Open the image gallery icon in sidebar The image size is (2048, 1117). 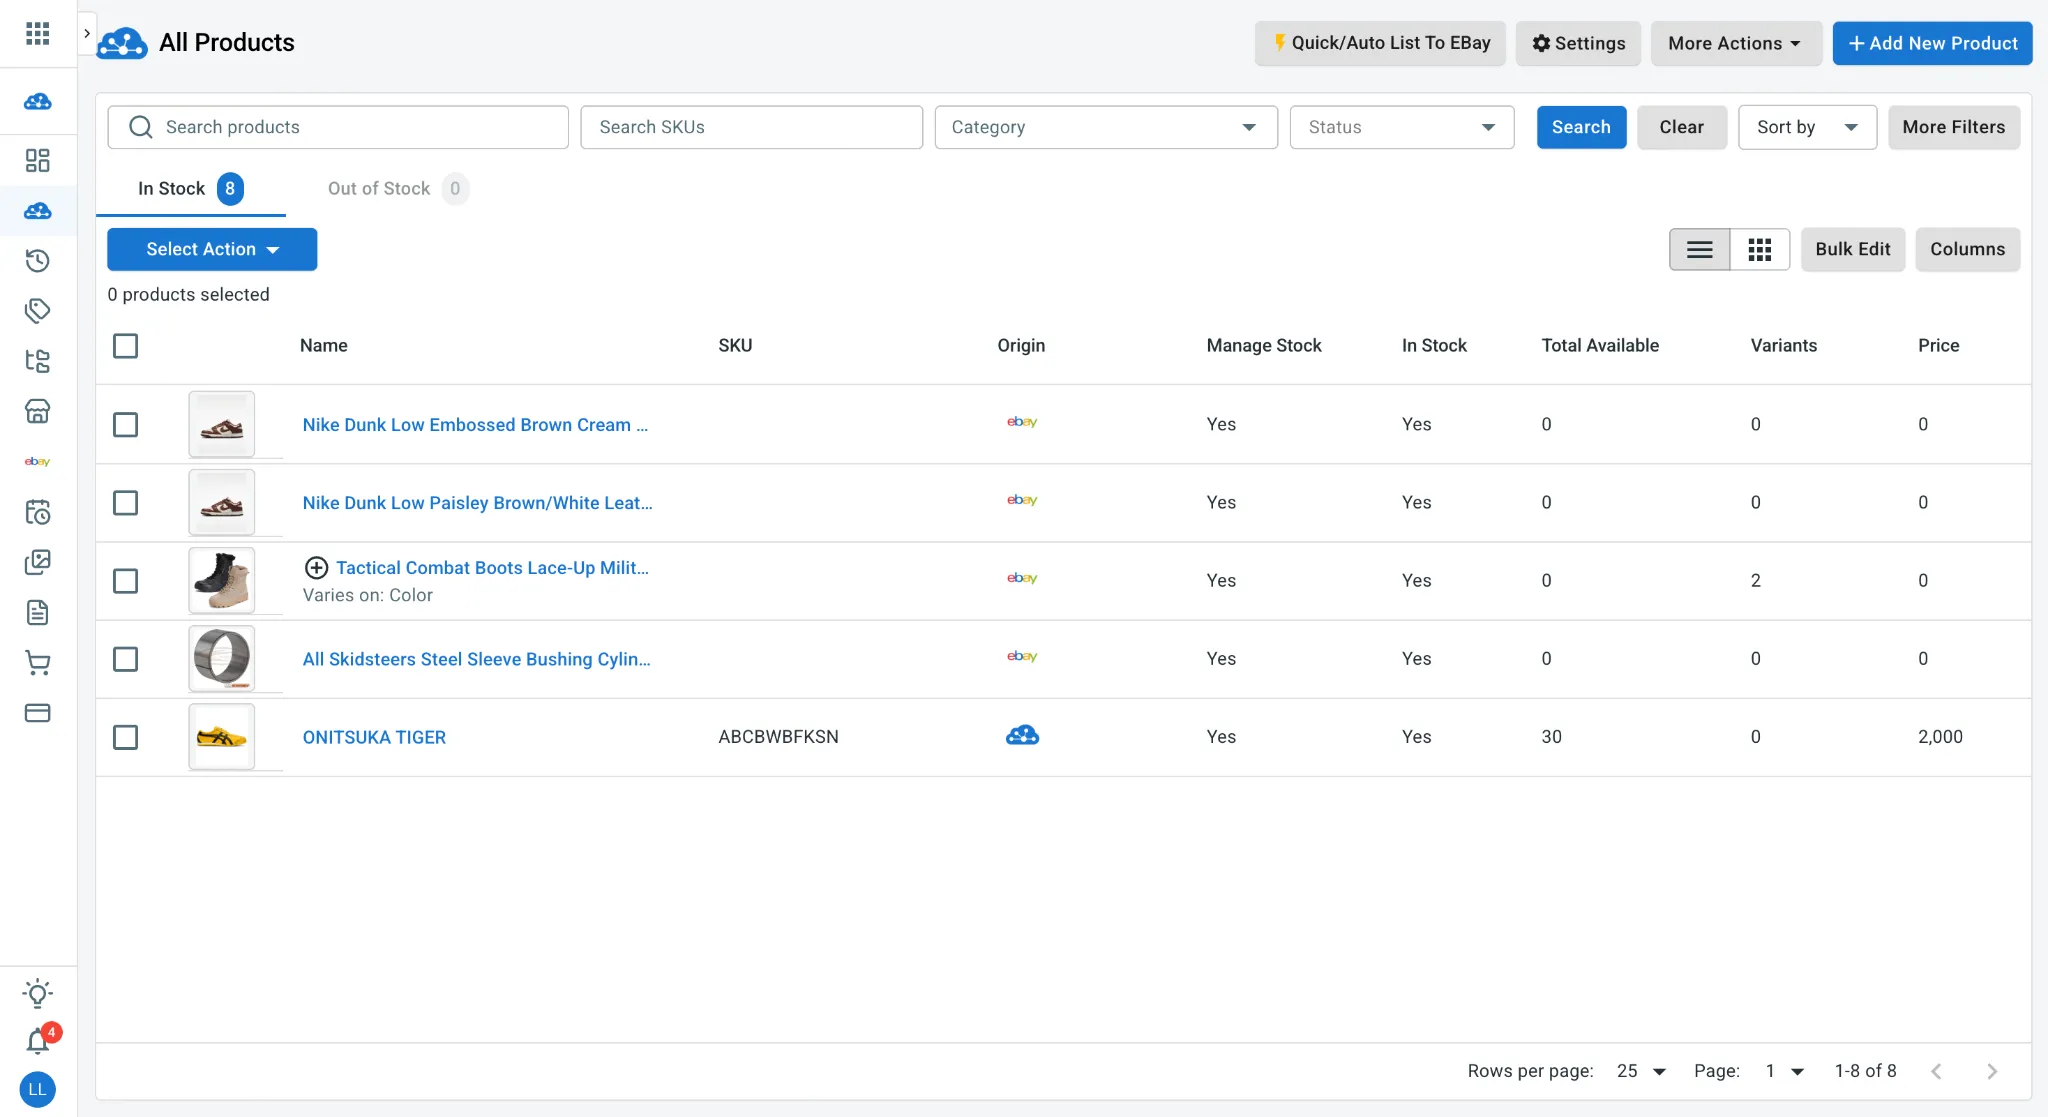click(38, 562)
